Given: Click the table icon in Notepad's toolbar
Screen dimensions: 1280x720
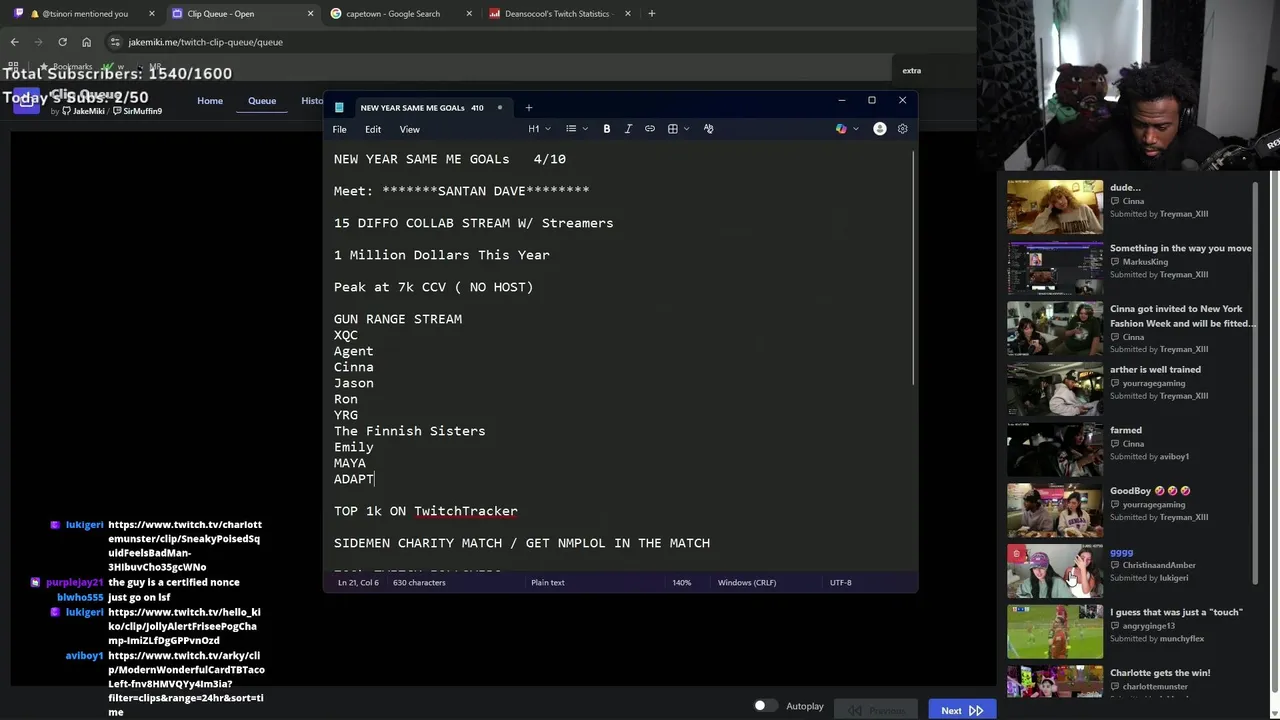Looking at the screenshot, I should click(x=673, y=129).
